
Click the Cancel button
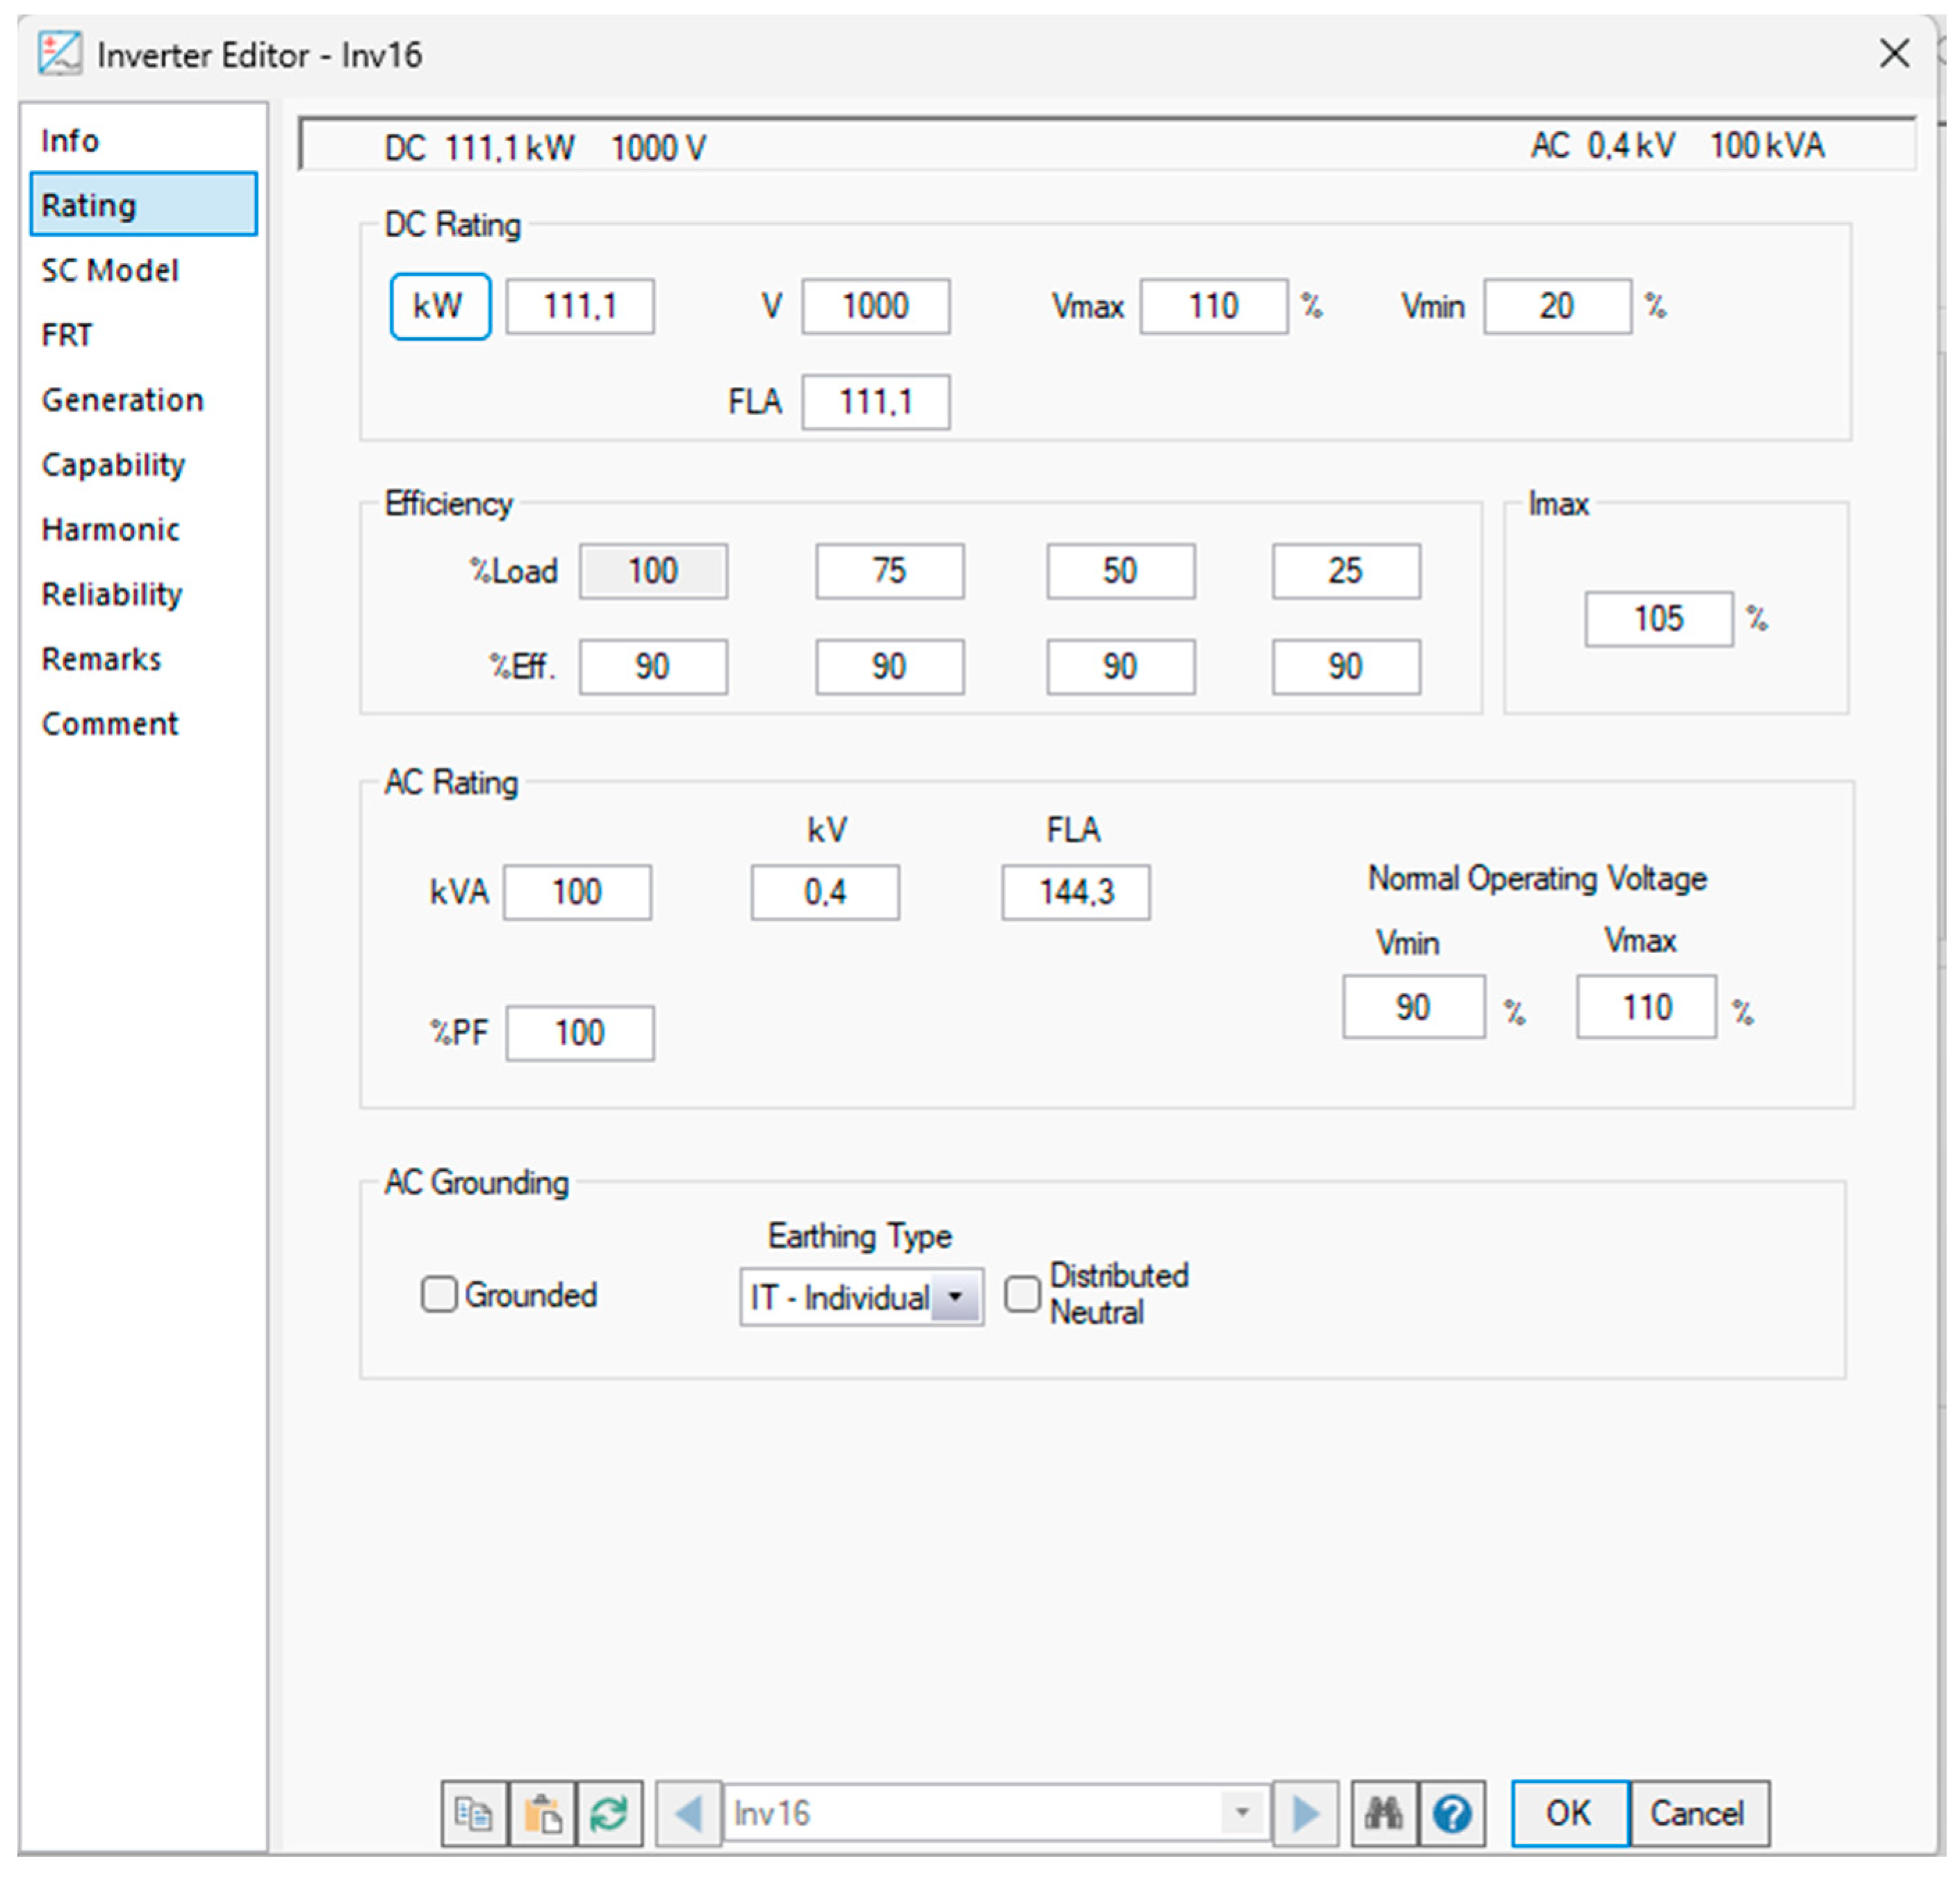pos(1697,1812)
